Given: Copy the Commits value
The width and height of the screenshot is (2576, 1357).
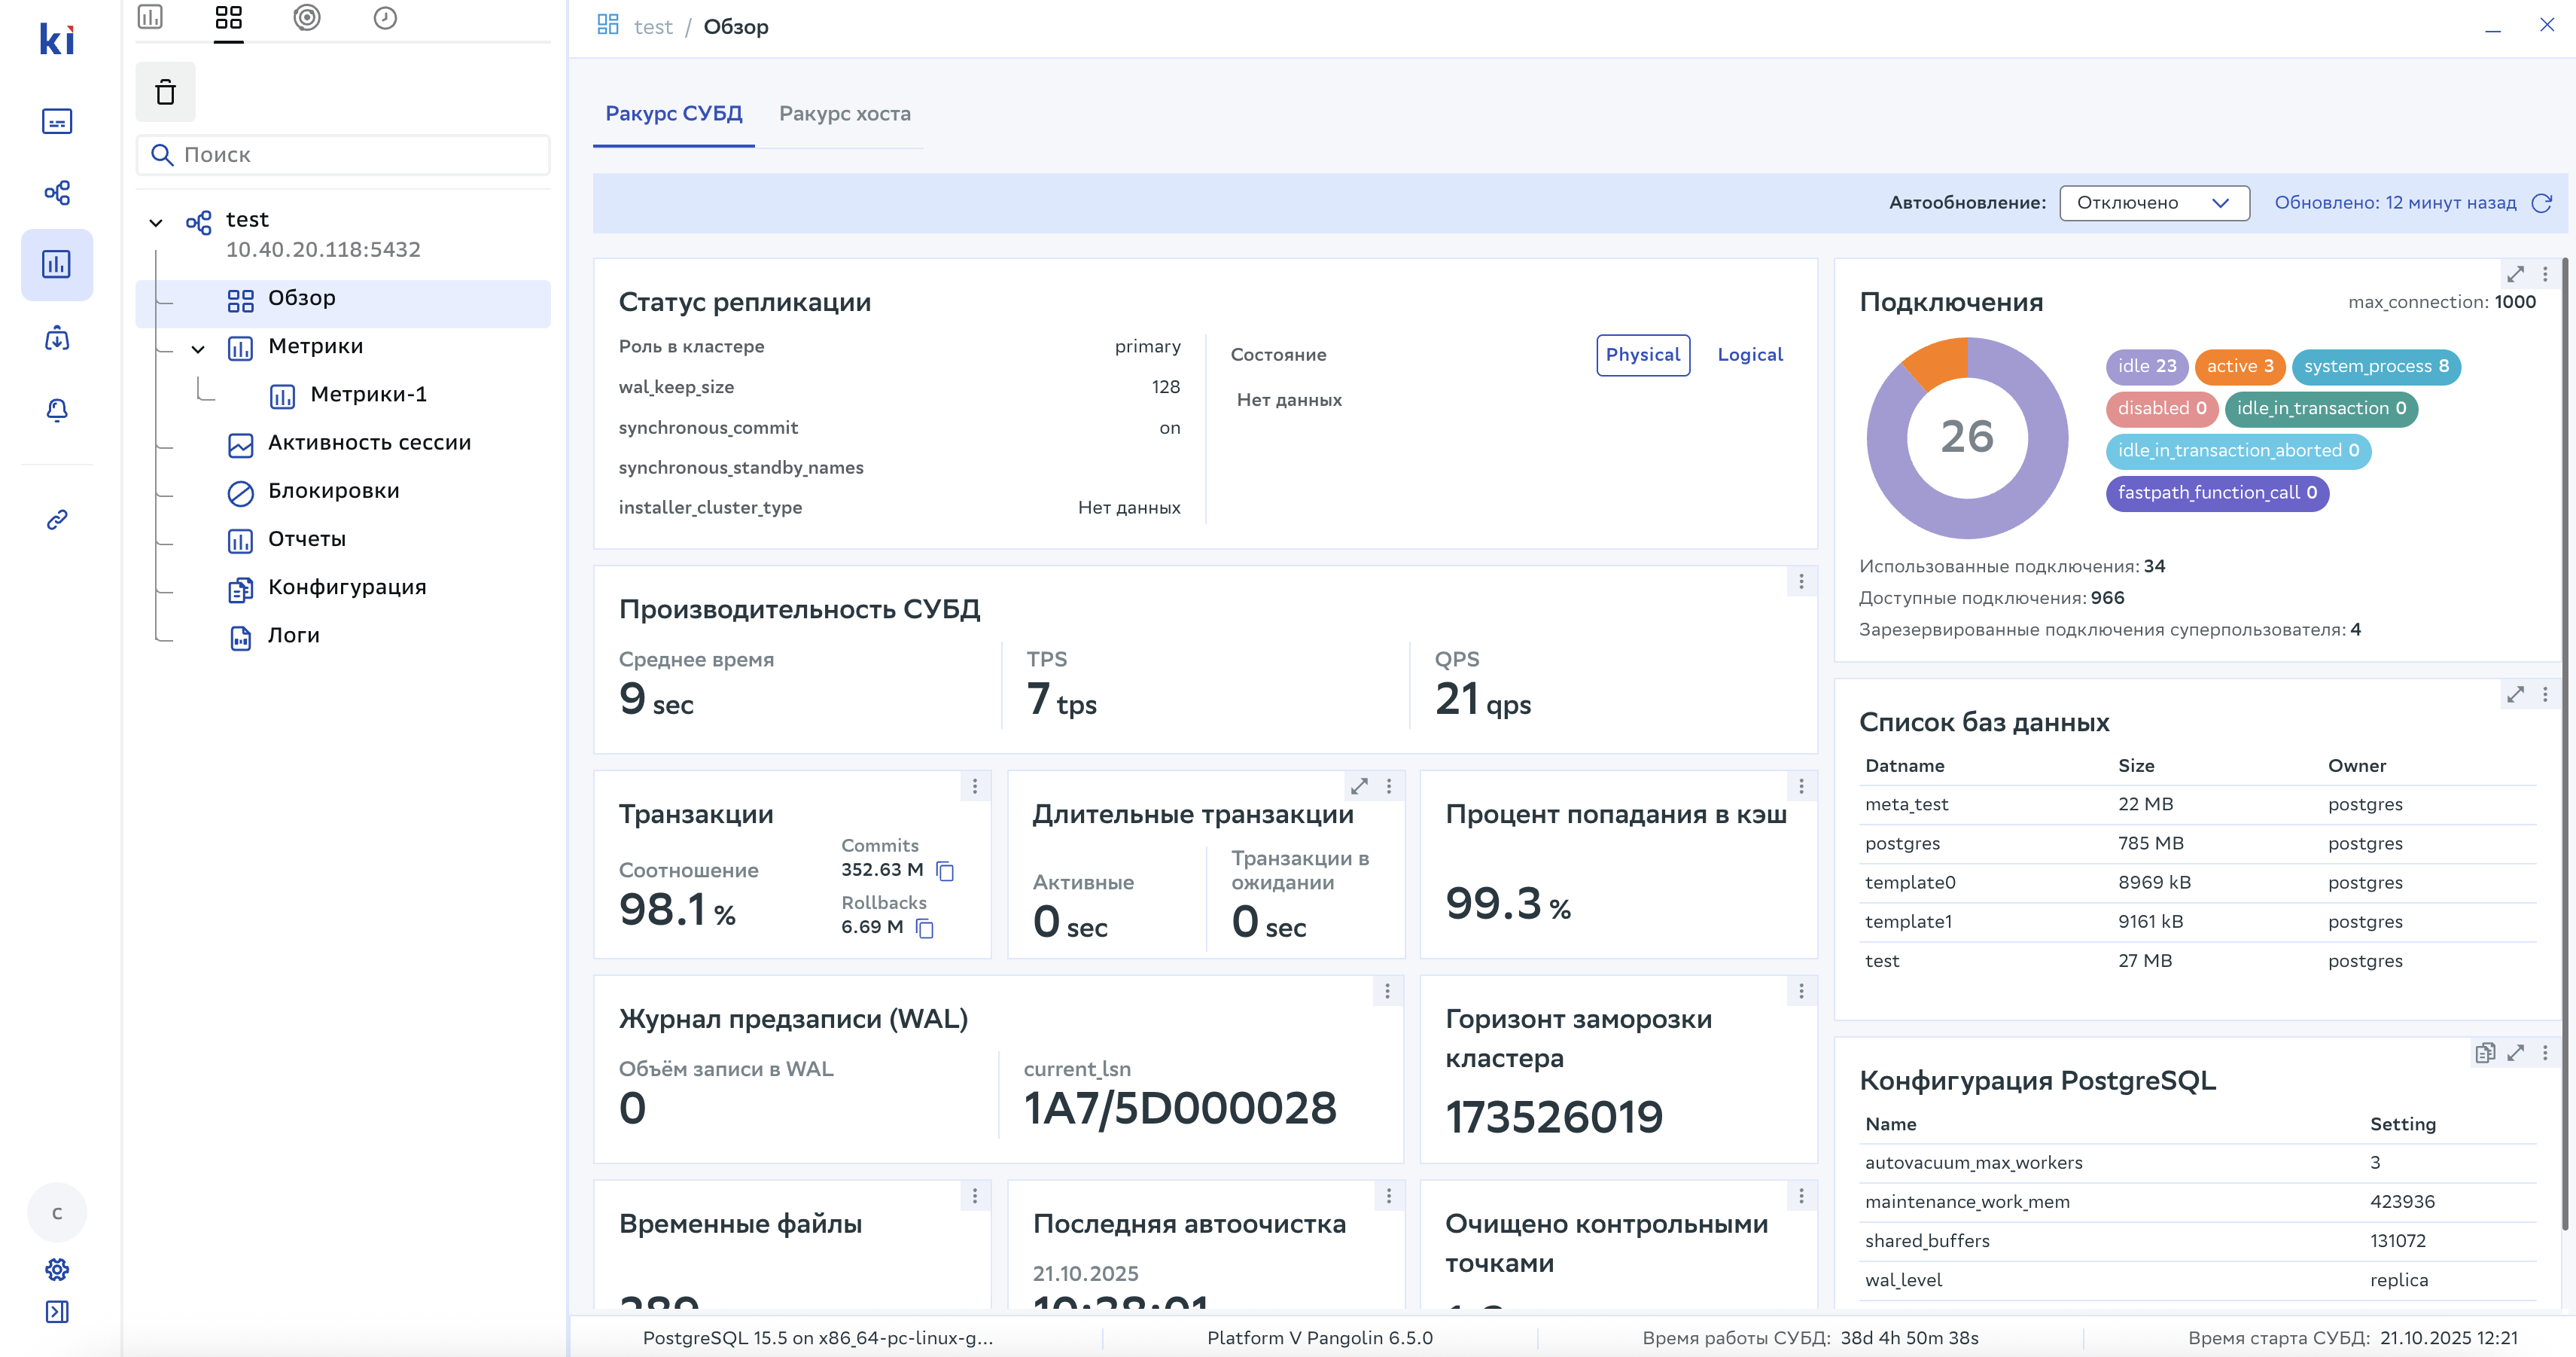Looking at the screenshot, I should [x=945, y=871].
